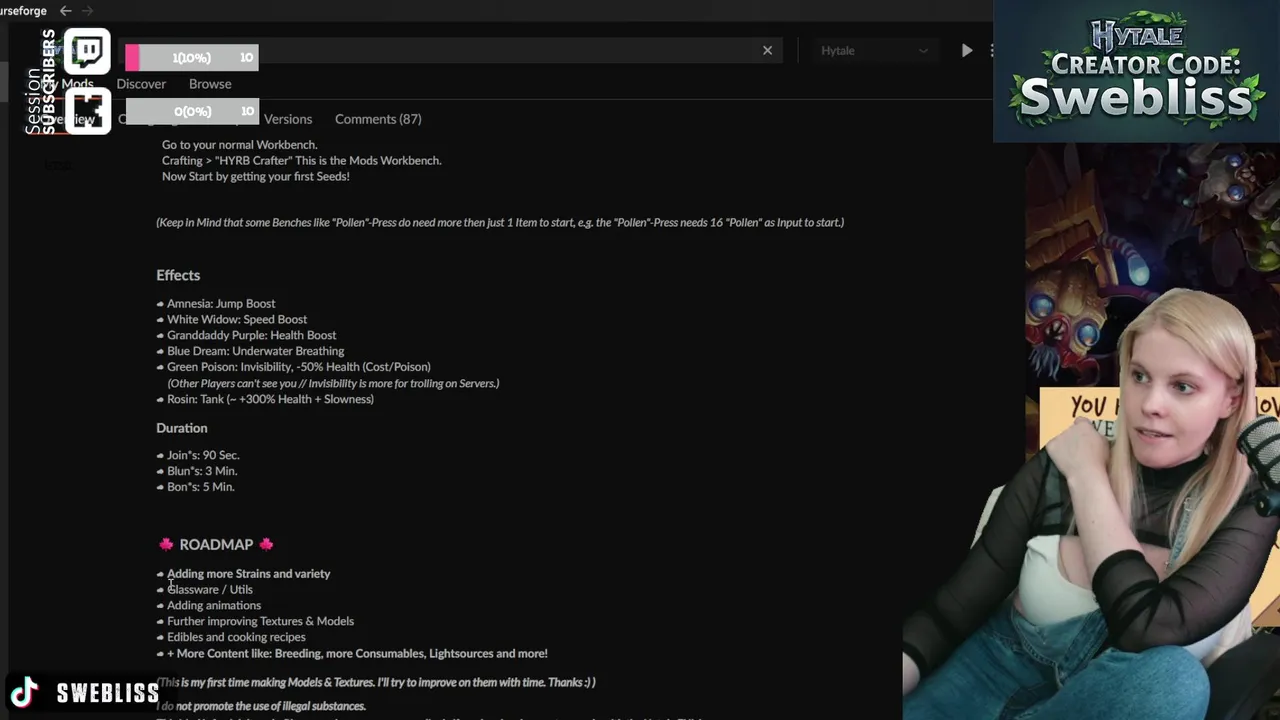Select the italic Keep in Mind note
Image resolution: width=1280 pixels, height=720 pixels.
pos(500,222)
